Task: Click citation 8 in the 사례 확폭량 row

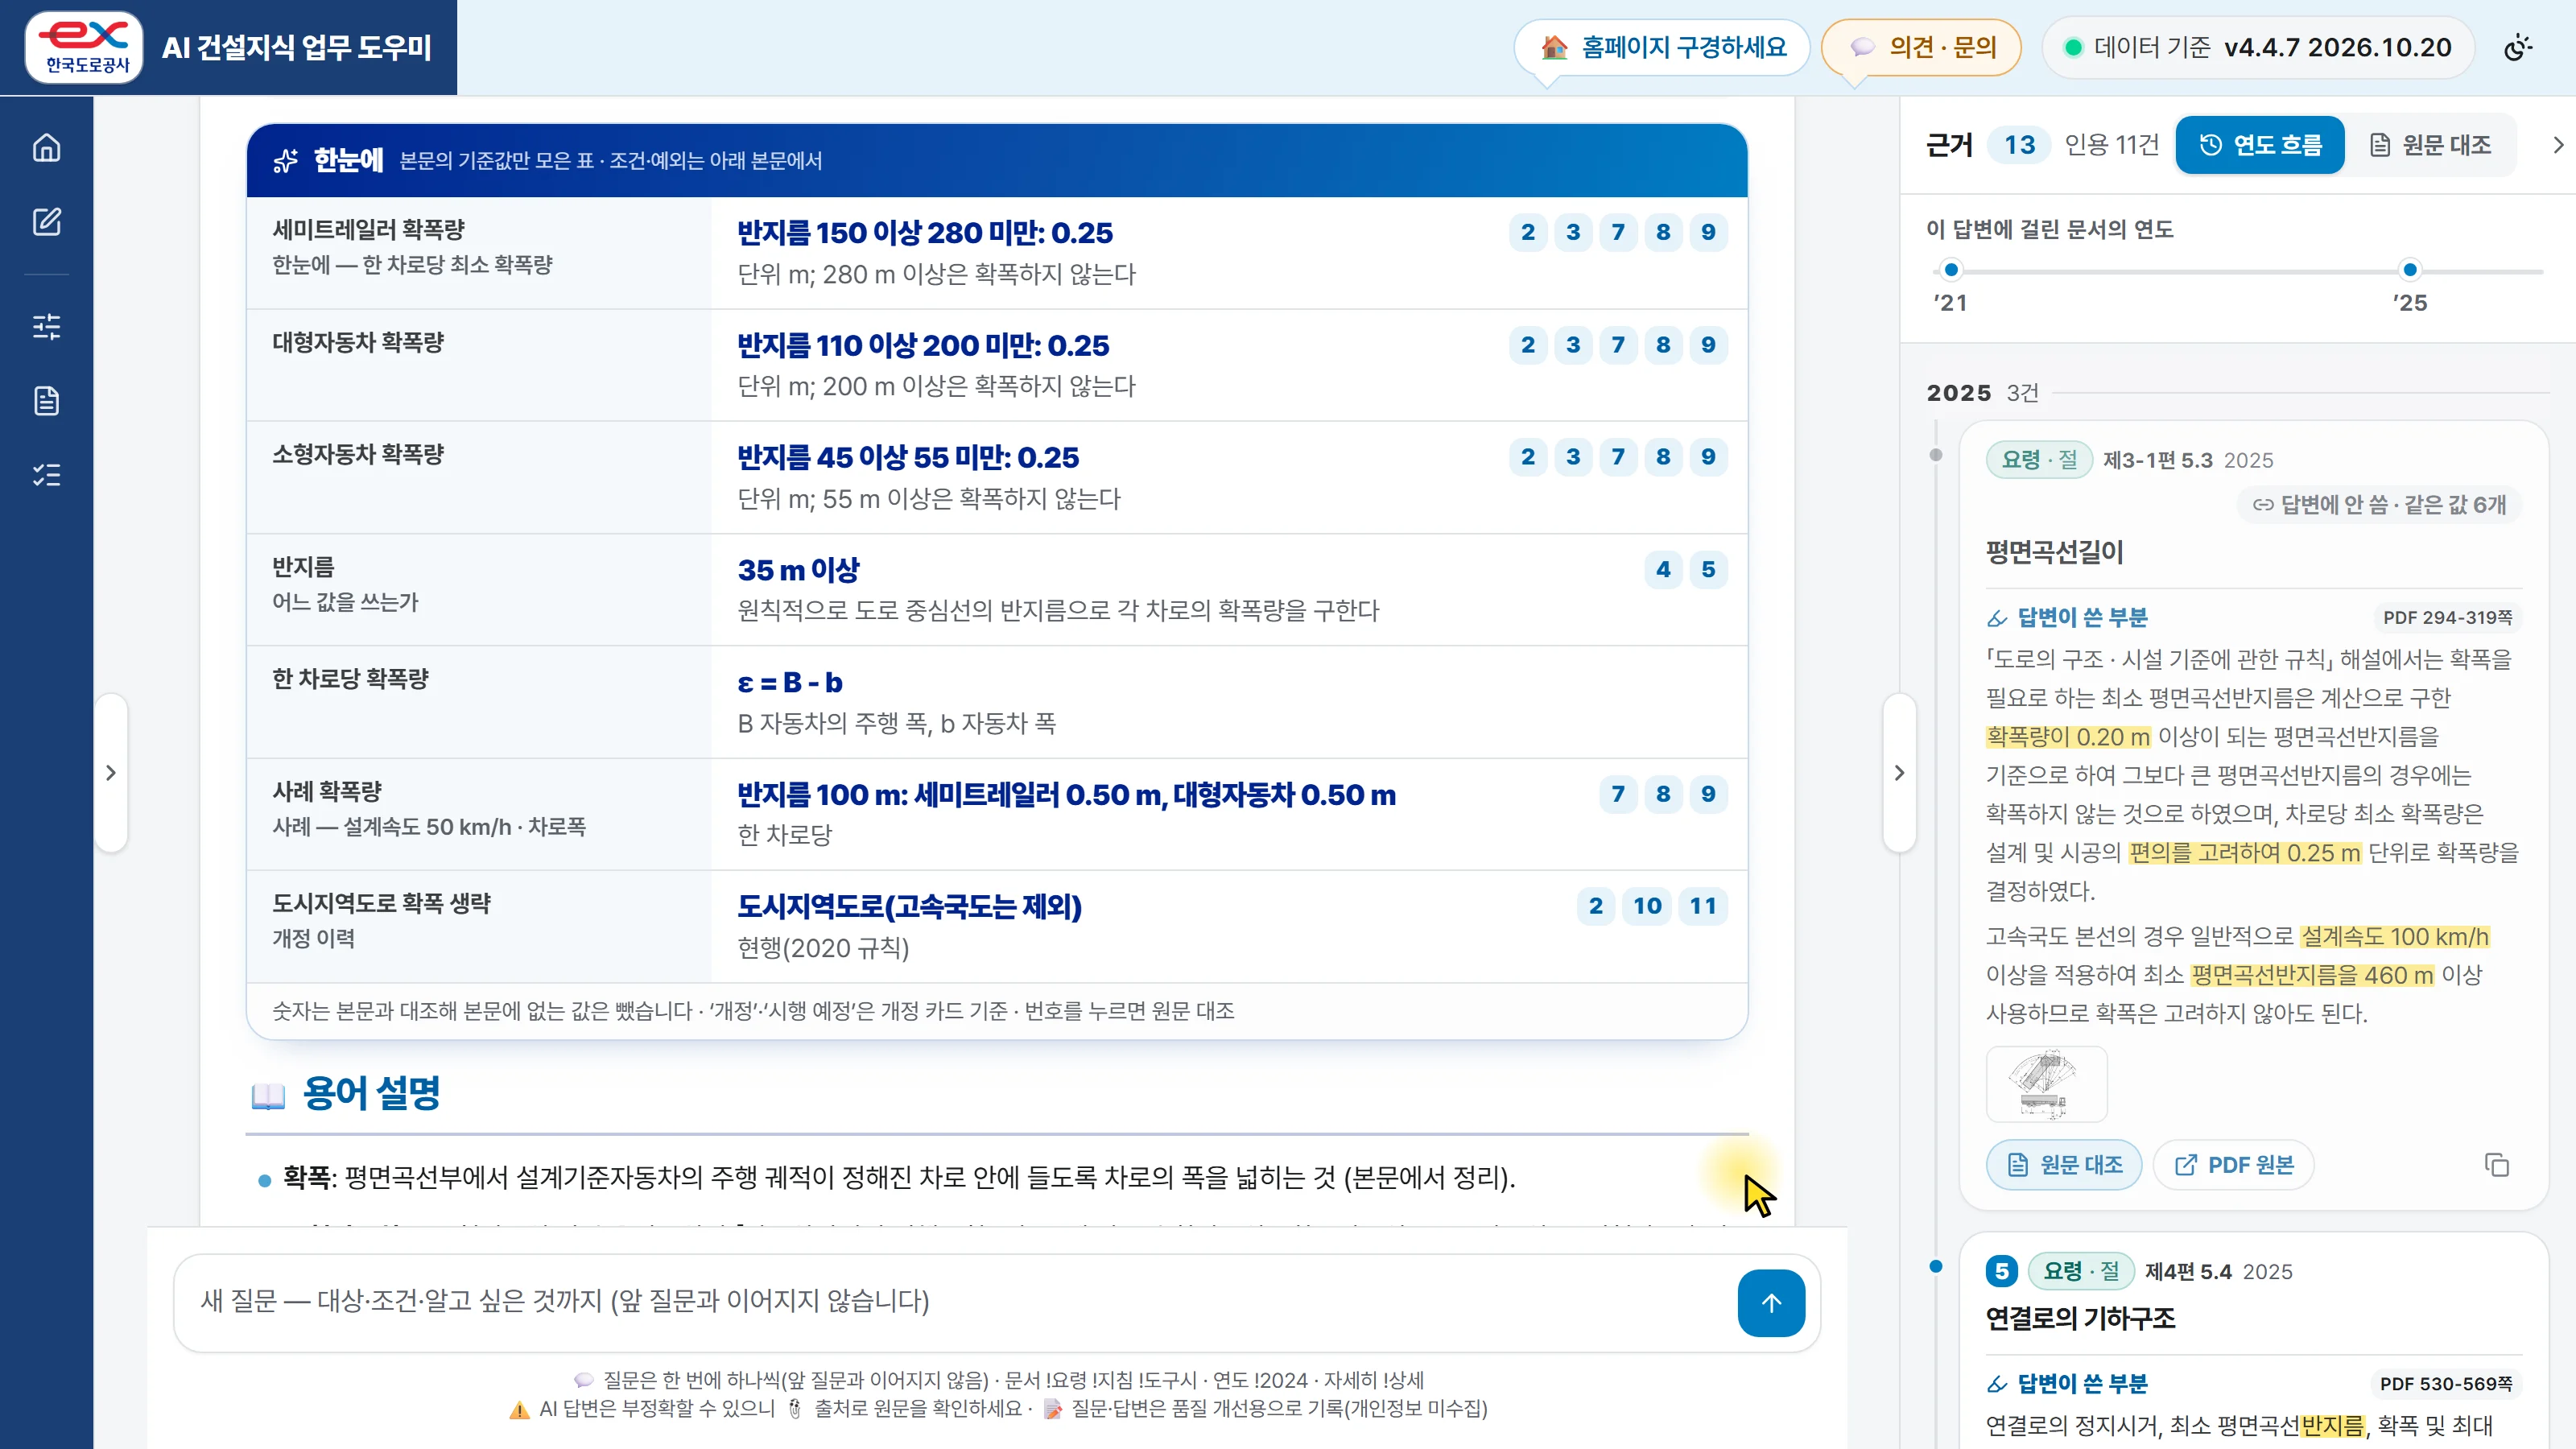Action: pos(1663,794)
